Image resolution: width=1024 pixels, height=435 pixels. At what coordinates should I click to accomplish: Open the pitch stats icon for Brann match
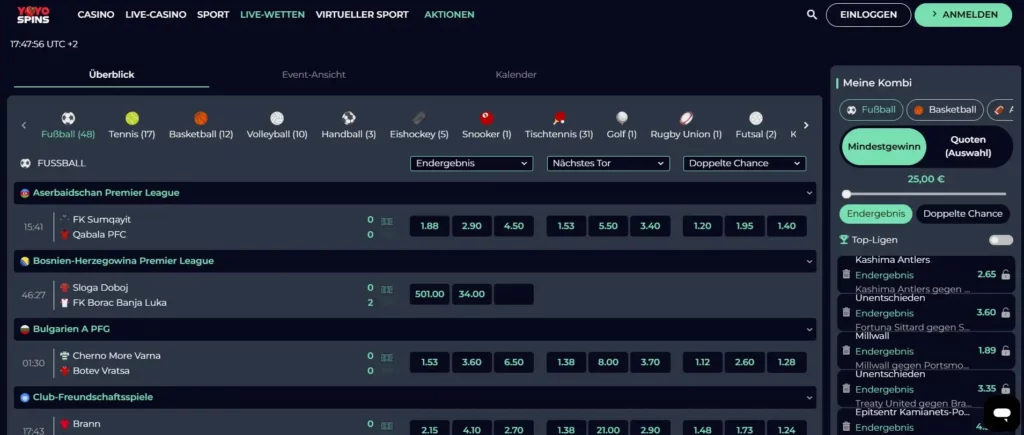pos(387,426)
